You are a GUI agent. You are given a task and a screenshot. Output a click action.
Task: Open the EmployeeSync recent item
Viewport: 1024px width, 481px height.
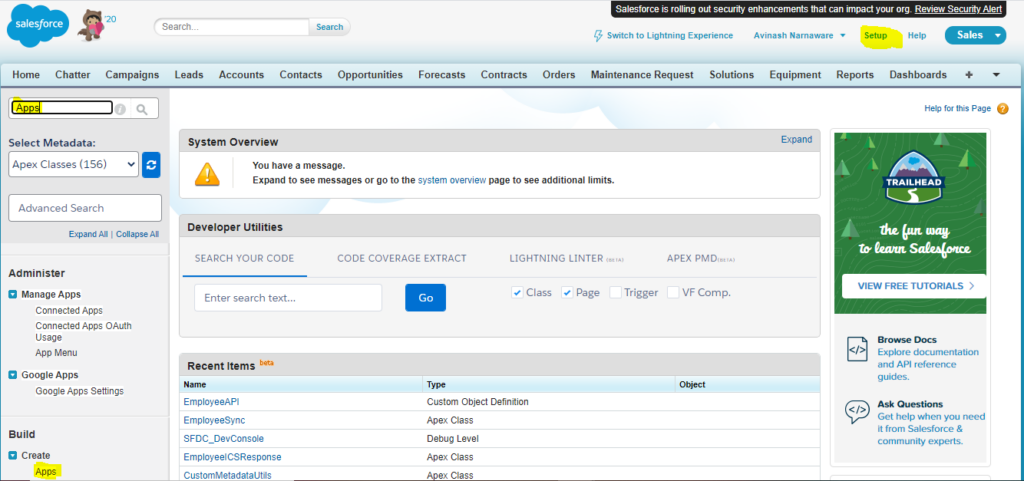[x=214, y=420]
